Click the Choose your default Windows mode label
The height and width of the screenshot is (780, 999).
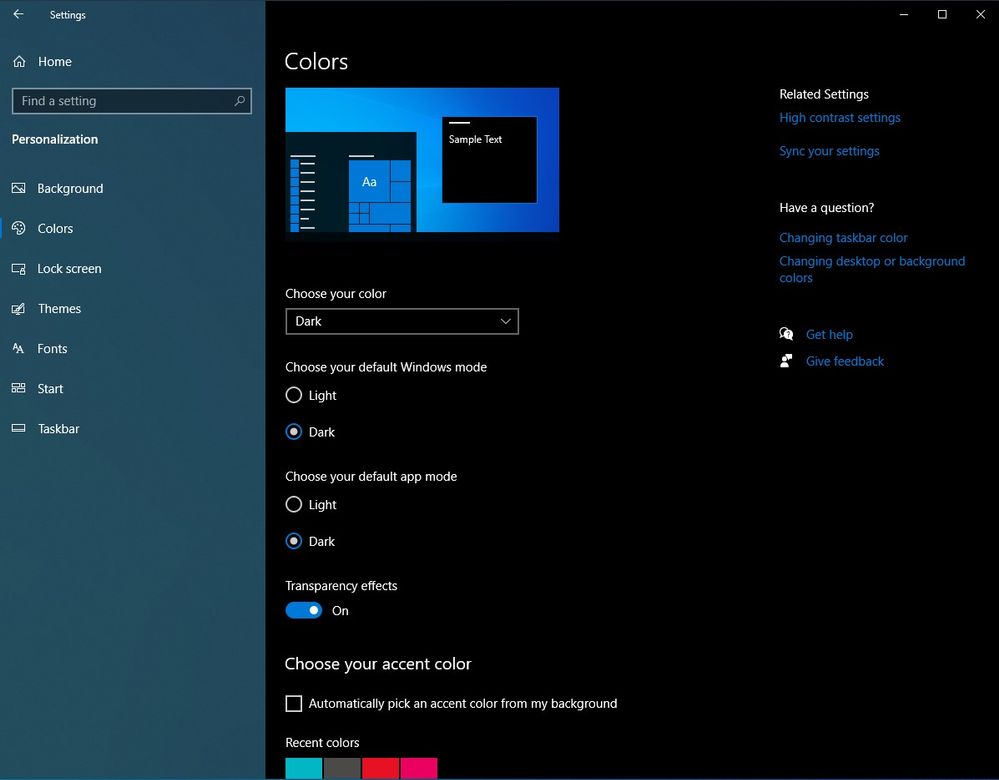click(386, 367)
